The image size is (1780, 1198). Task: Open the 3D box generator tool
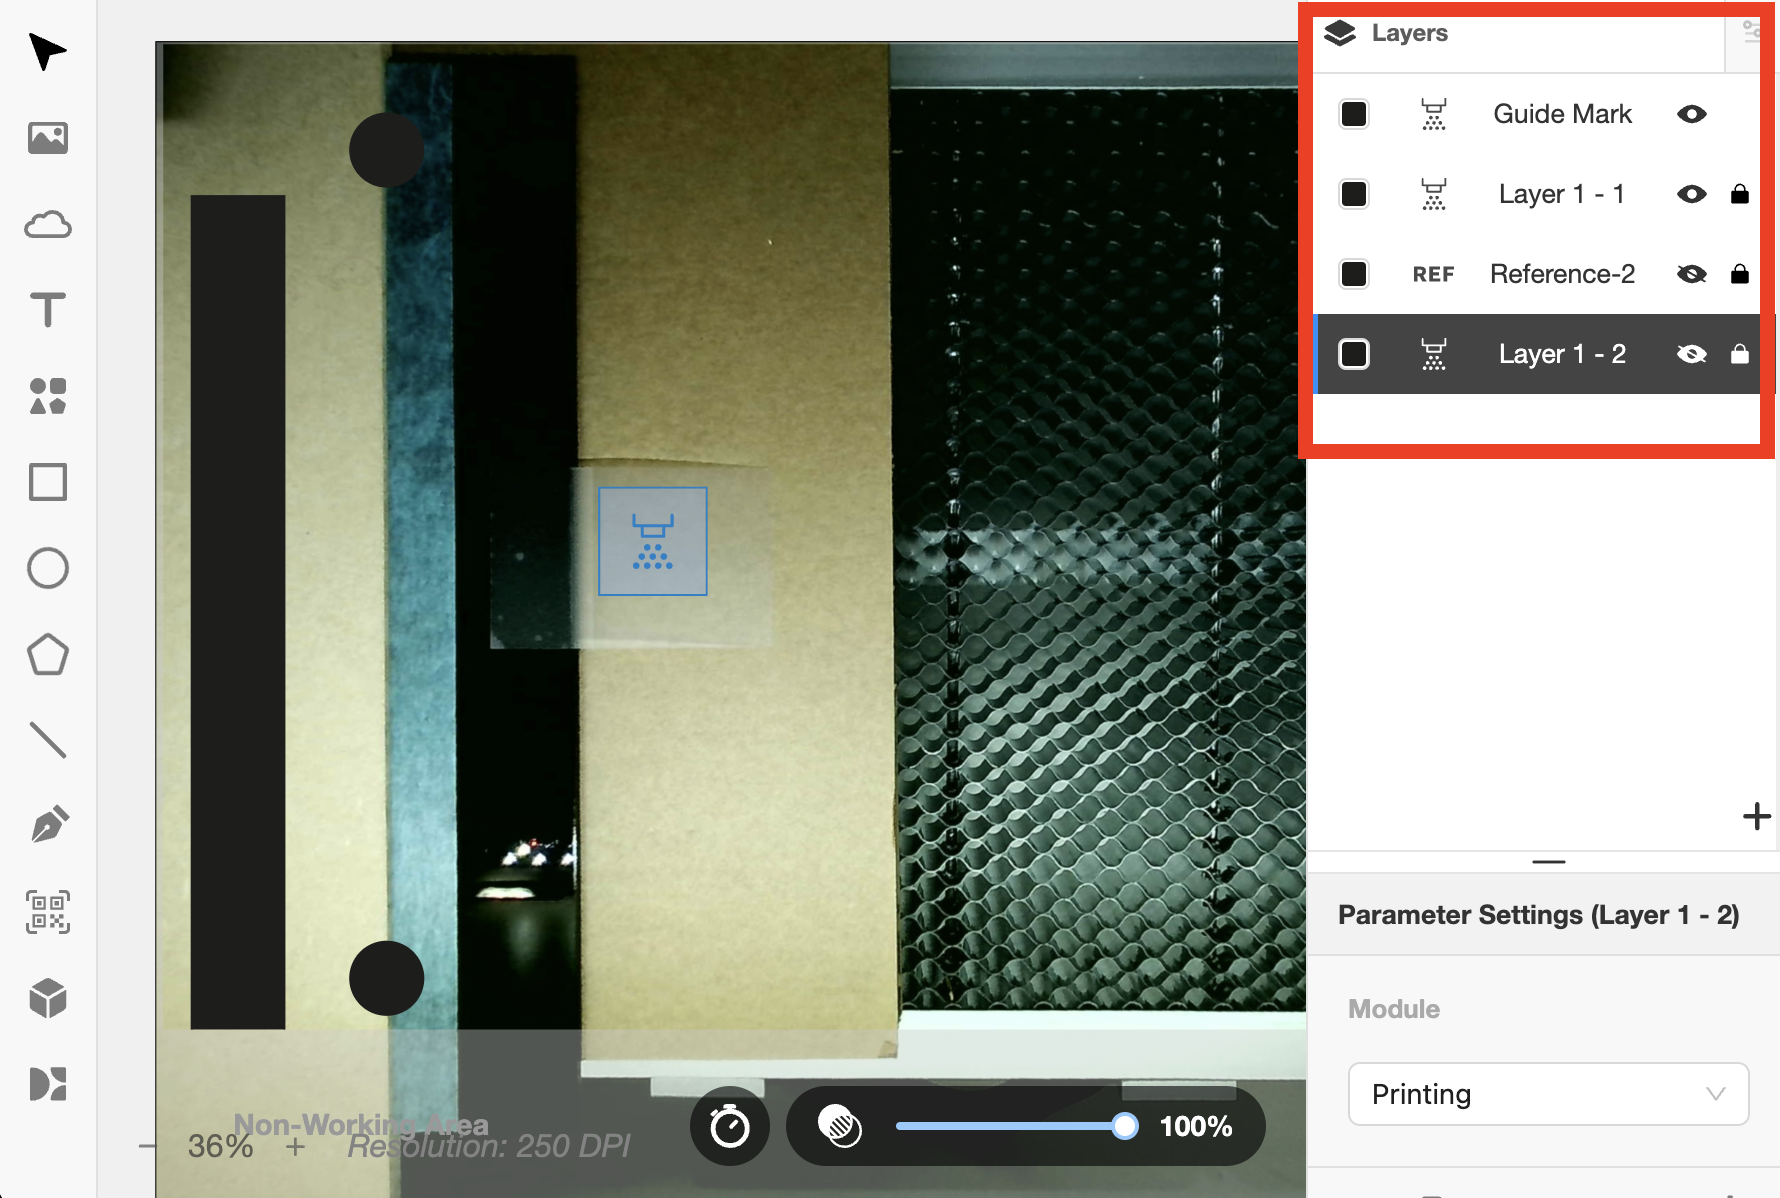(x=48, y=998)
